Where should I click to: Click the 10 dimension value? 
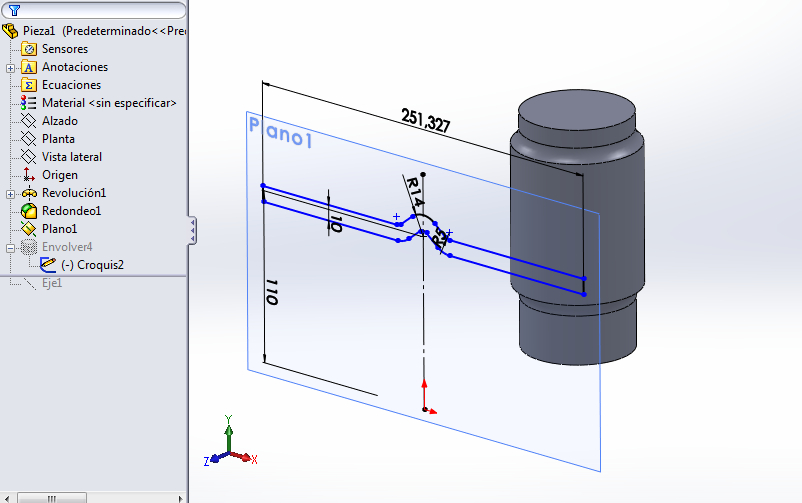click(335, 224)
